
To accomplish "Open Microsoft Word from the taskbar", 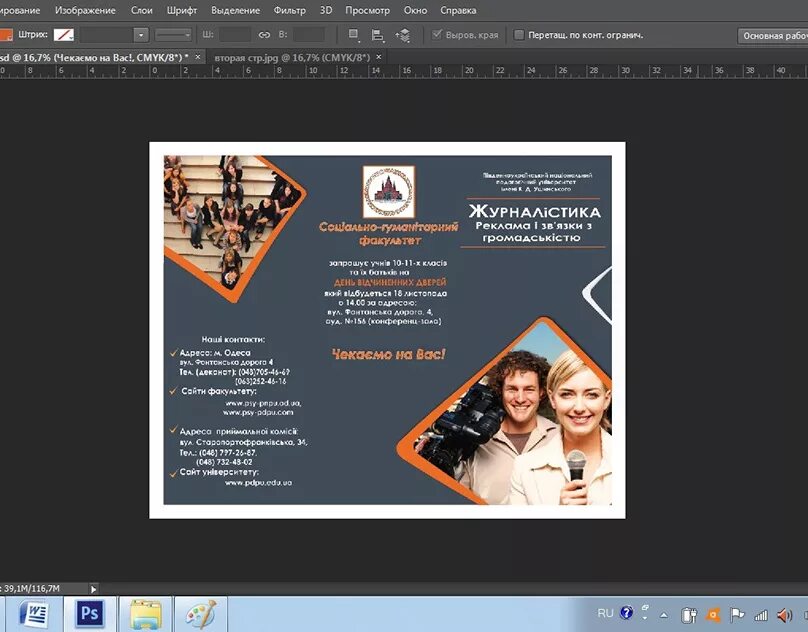I will 34,614.
